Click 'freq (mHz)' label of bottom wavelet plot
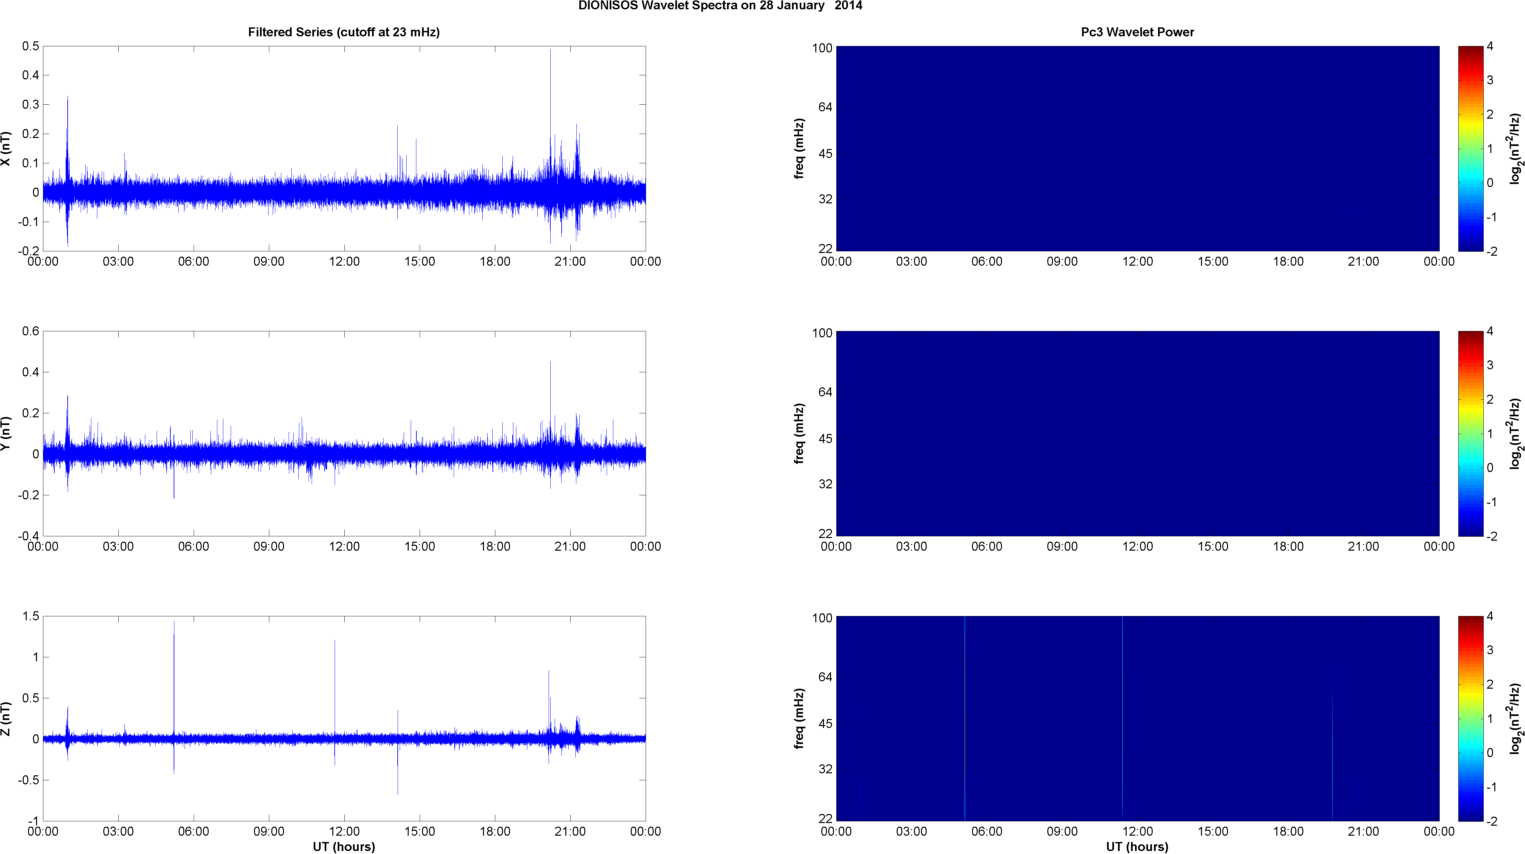Image resolution: width=1525 pixels, height=854 pixels. [800, 719]
